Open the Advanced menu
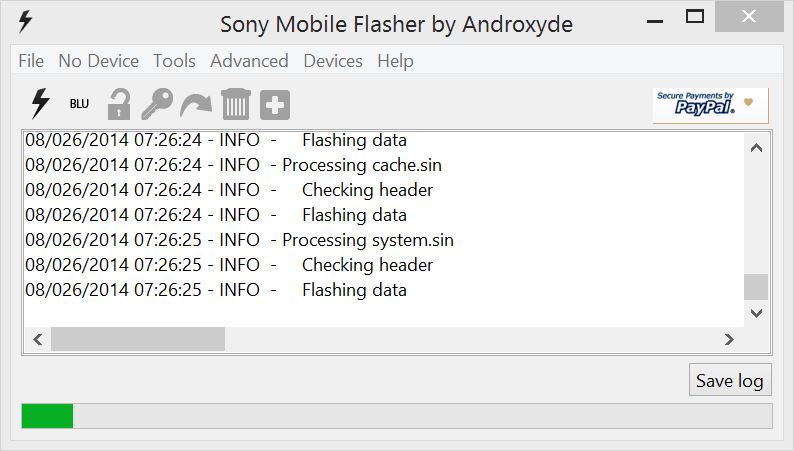Viewport: 794px width, 451px height. click(249, 61)
